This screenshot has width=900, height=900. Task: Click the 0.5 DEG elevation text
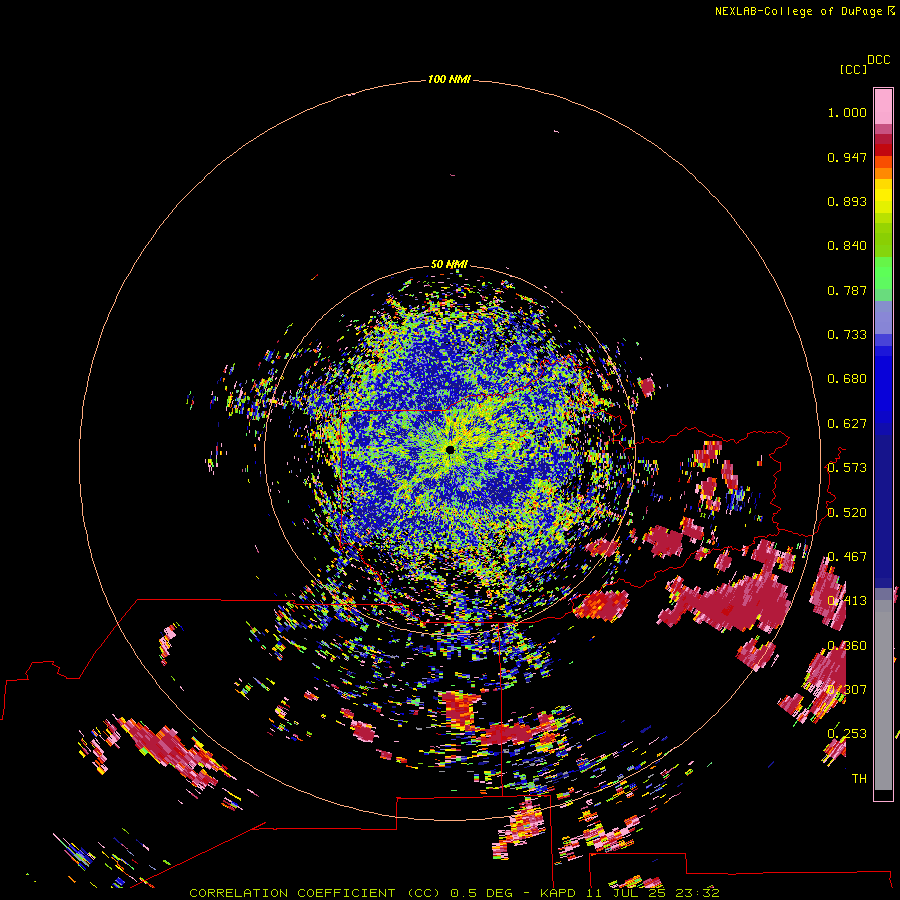point(481,893)
